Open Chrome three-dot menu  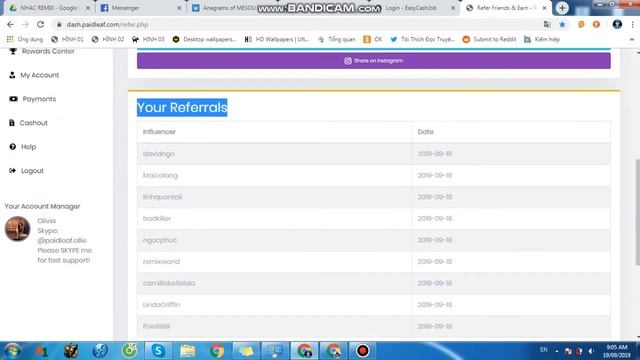pyautogui.click(x=632, y=24)
